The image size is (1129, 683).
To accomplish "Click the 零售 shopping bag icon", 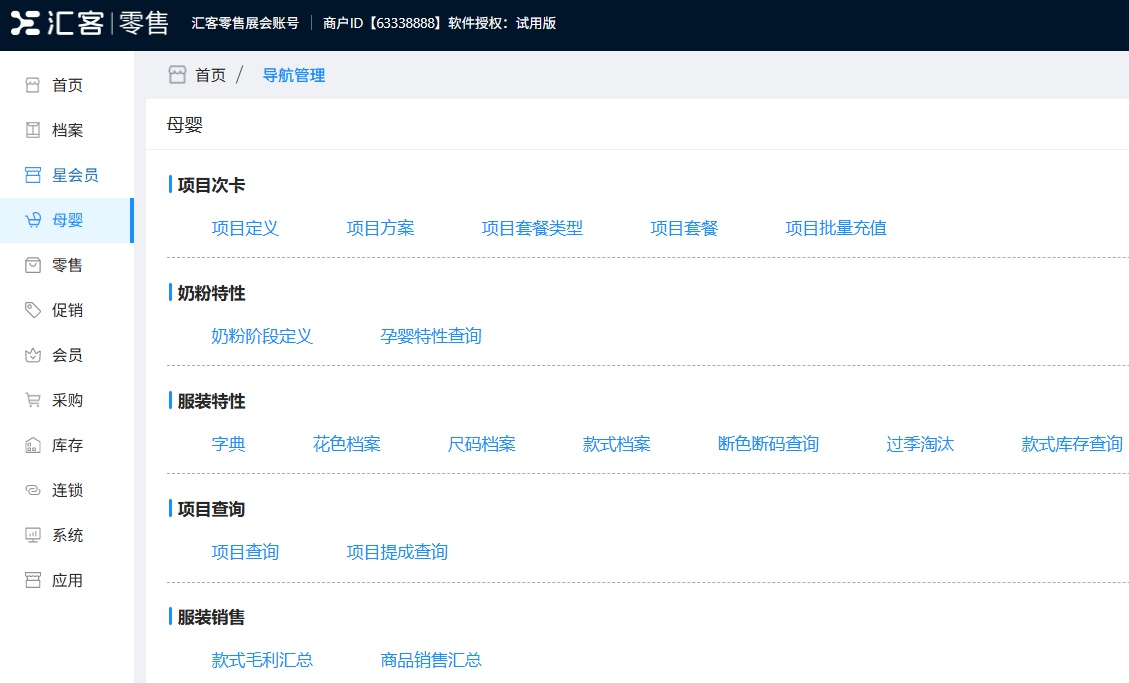I will 33,265.
